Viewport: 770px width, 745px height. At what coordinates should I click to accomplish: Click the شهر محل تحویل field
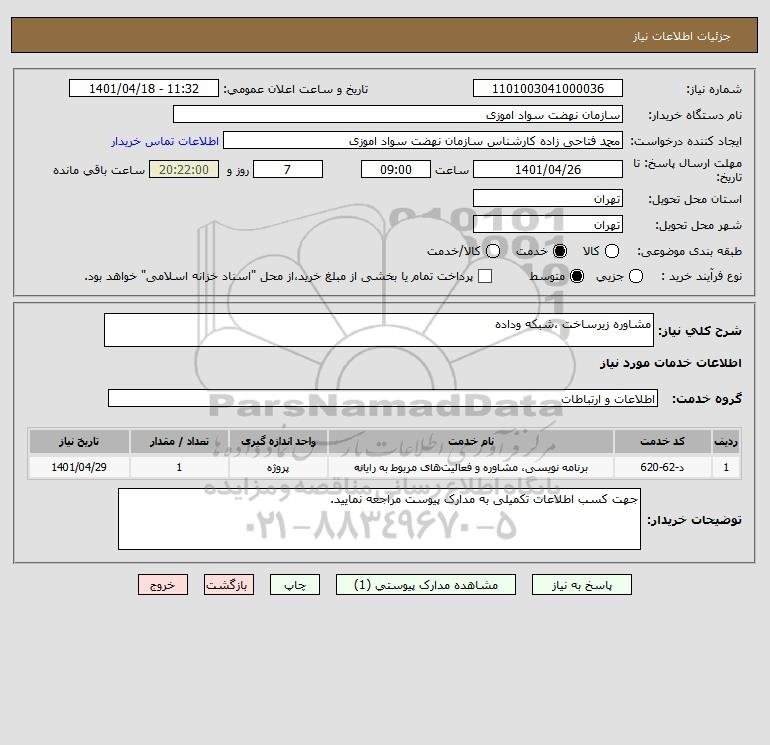(548, 224)
